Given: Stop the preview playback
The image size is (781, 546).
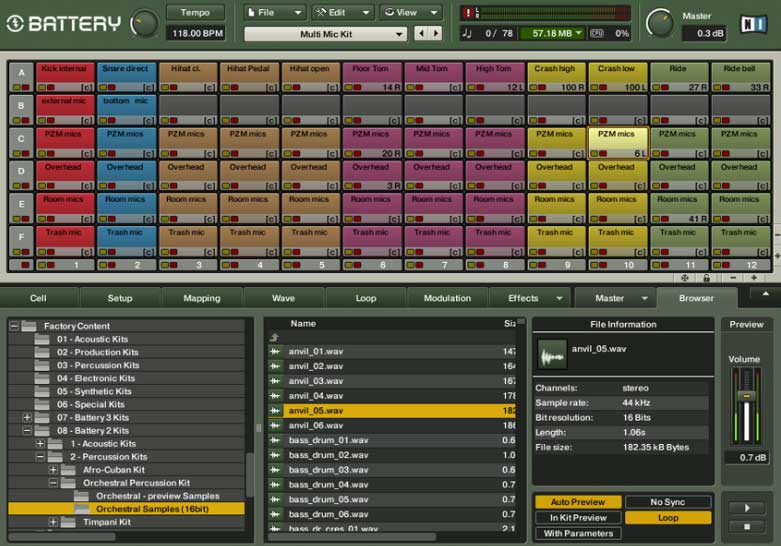Looking at the screenshot, I should [x=747, y=527].
